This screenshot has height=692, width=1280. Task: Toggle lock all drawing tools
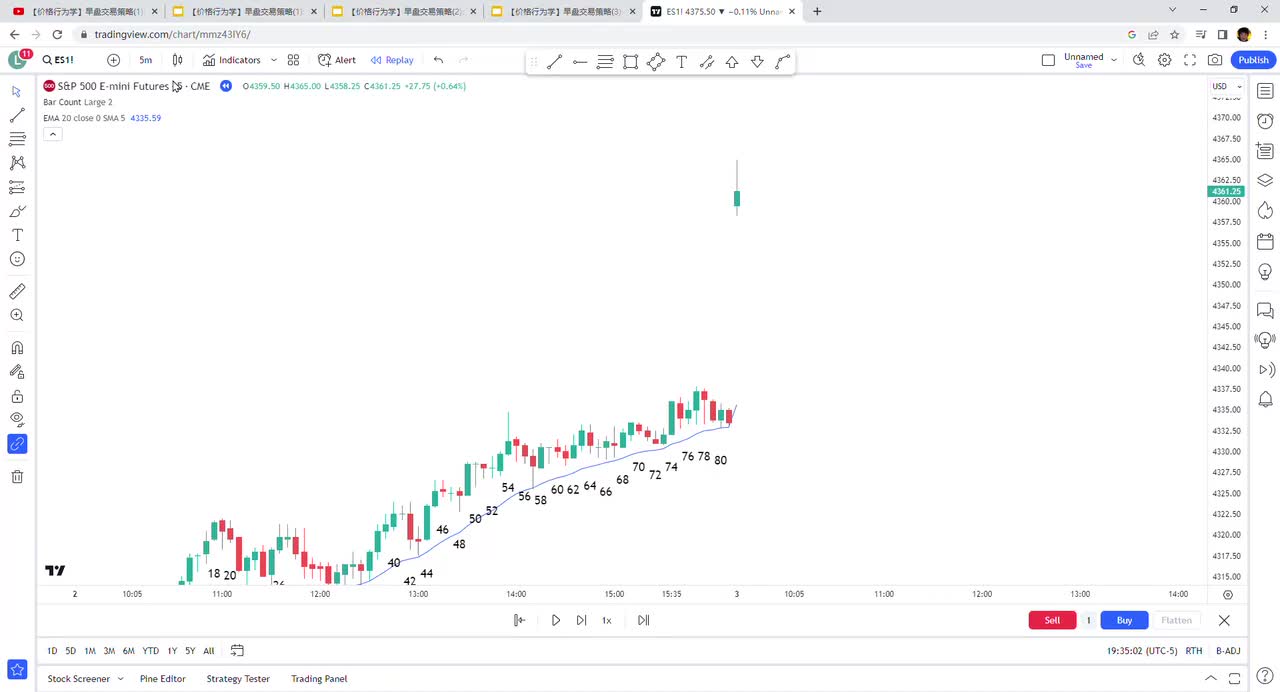pos(17,396)
